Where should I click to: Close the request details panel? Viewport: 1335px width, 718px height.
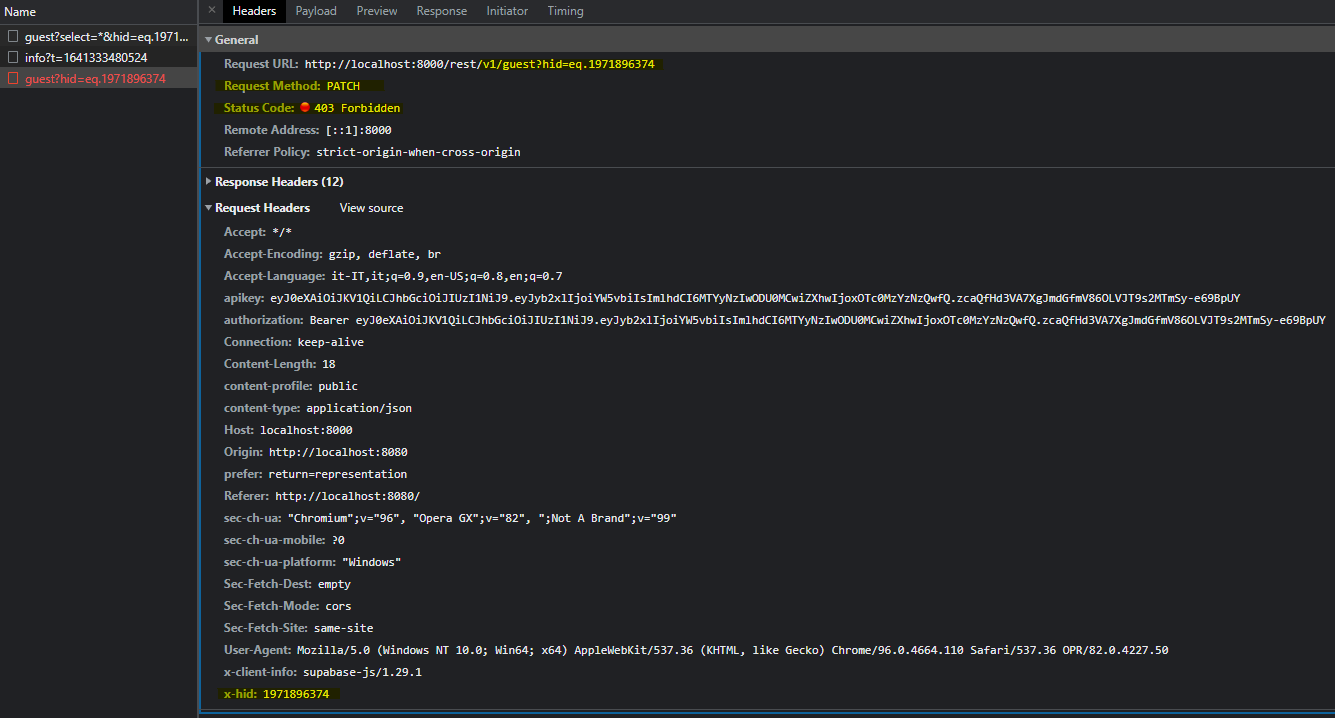(x=211, y=10)
